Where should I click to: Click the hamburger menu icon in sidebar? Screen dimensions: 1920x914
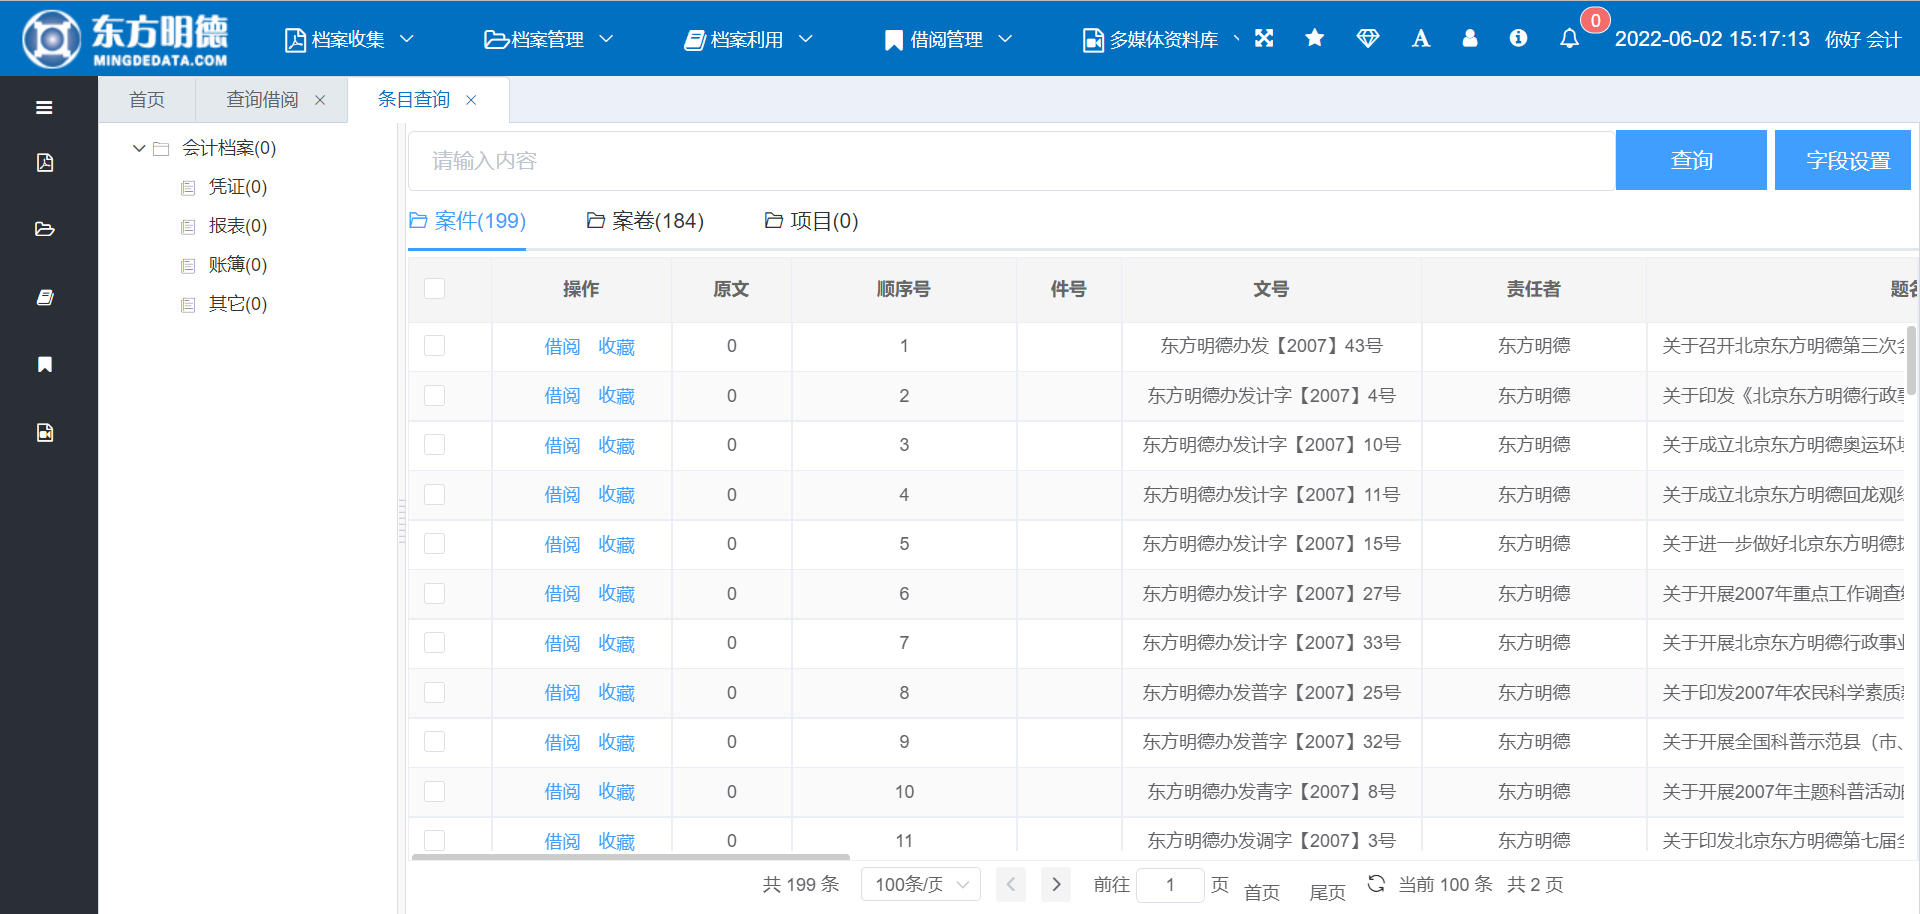coord(42,108)
